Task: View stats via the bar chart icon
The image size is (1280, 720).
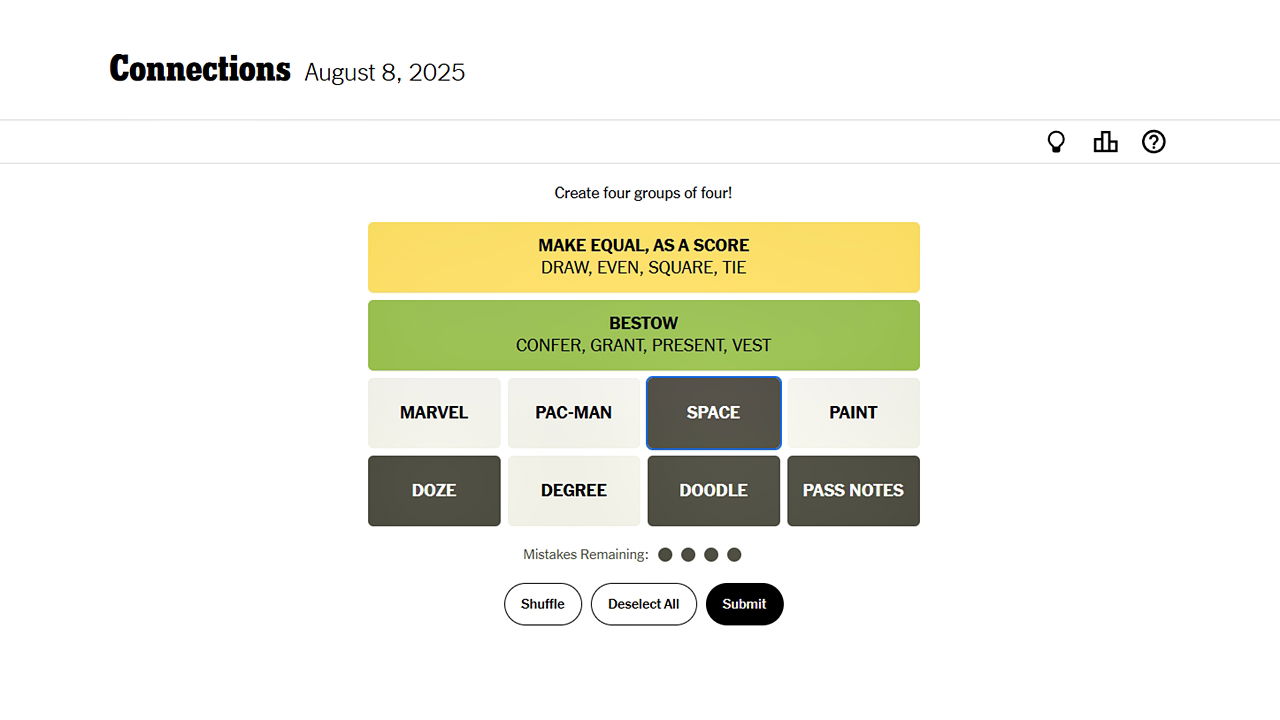Action: (x=1105, y=141)
